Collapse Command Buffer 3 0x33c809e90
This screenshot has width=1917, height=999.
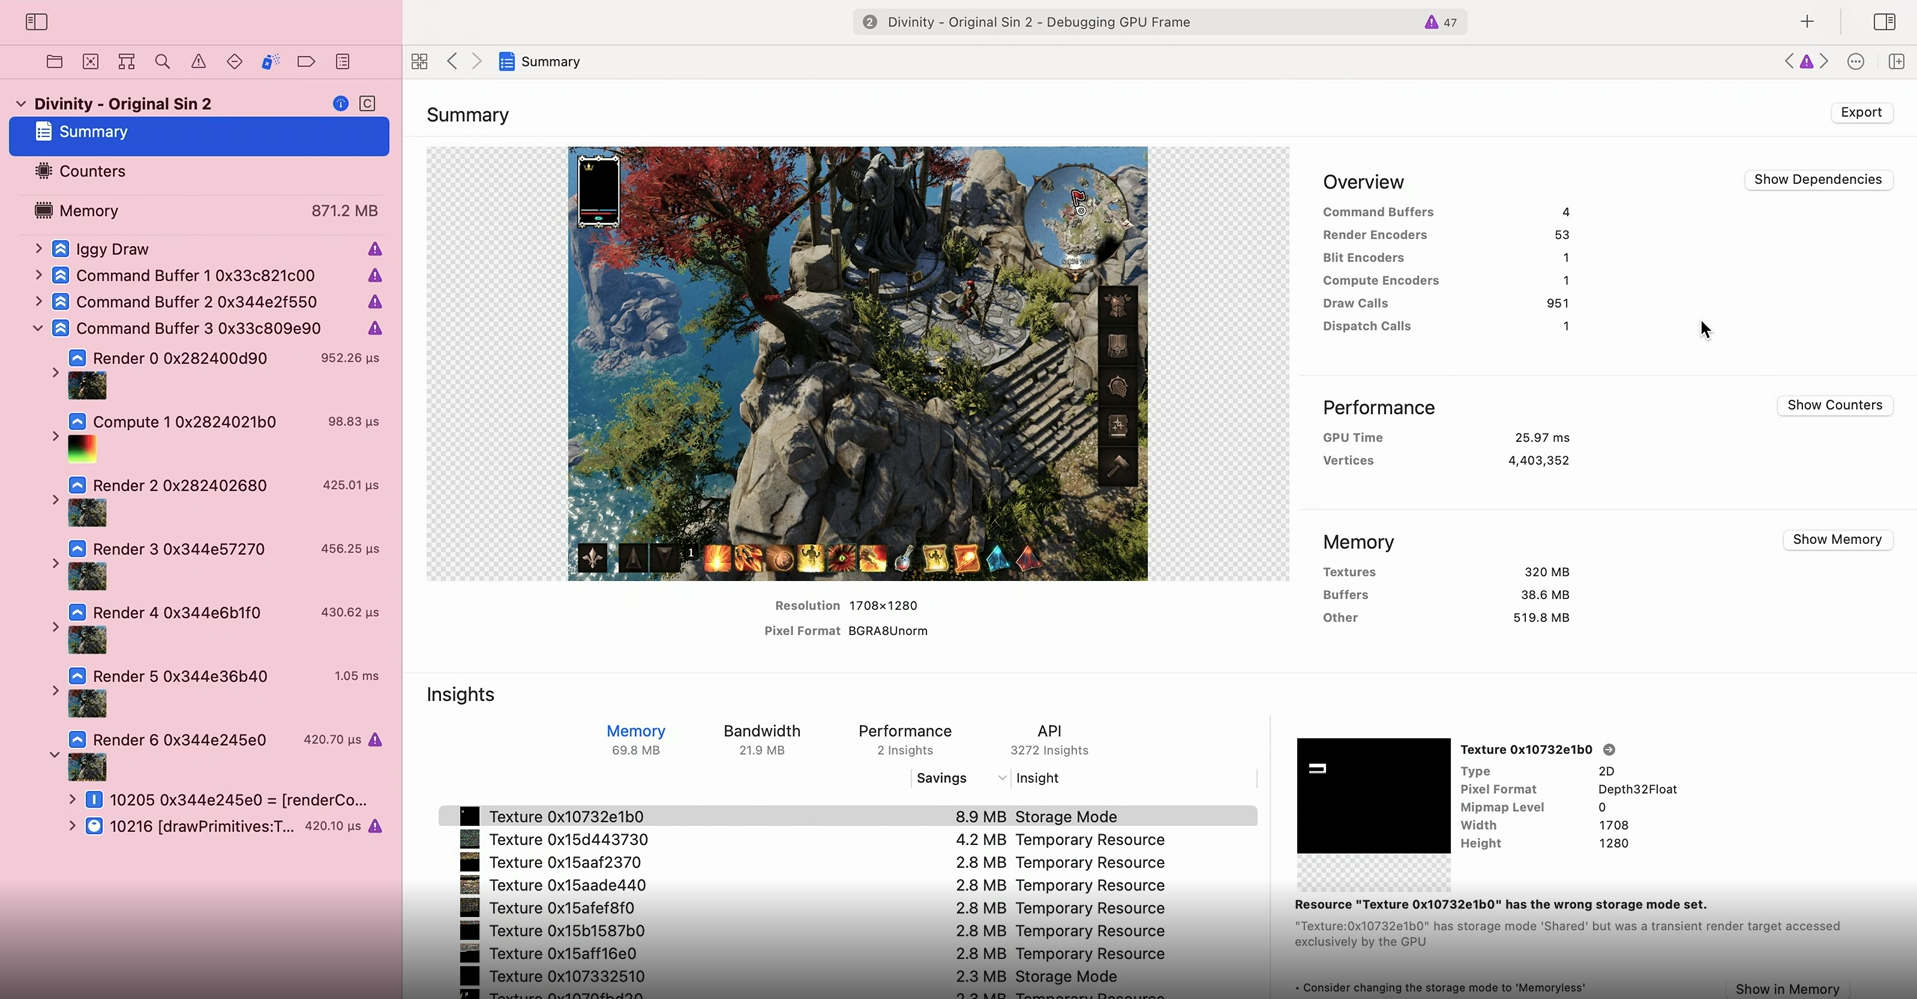point(38,328)
